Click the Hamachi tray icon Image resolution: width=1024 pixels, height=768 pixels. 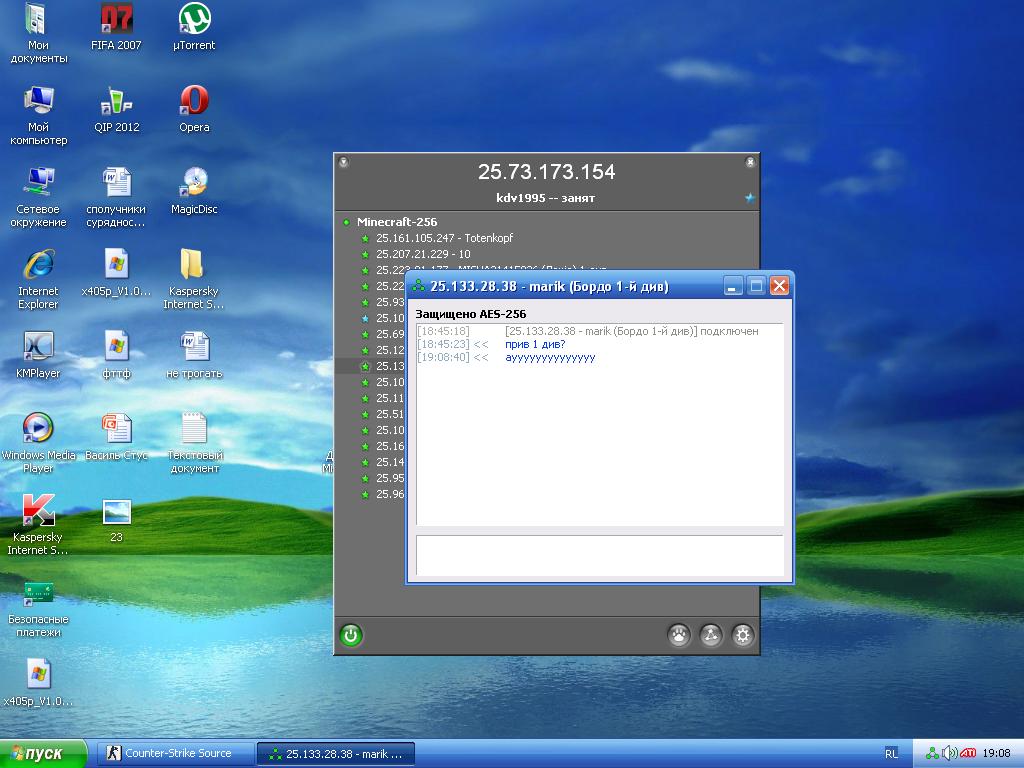point(933,754)
